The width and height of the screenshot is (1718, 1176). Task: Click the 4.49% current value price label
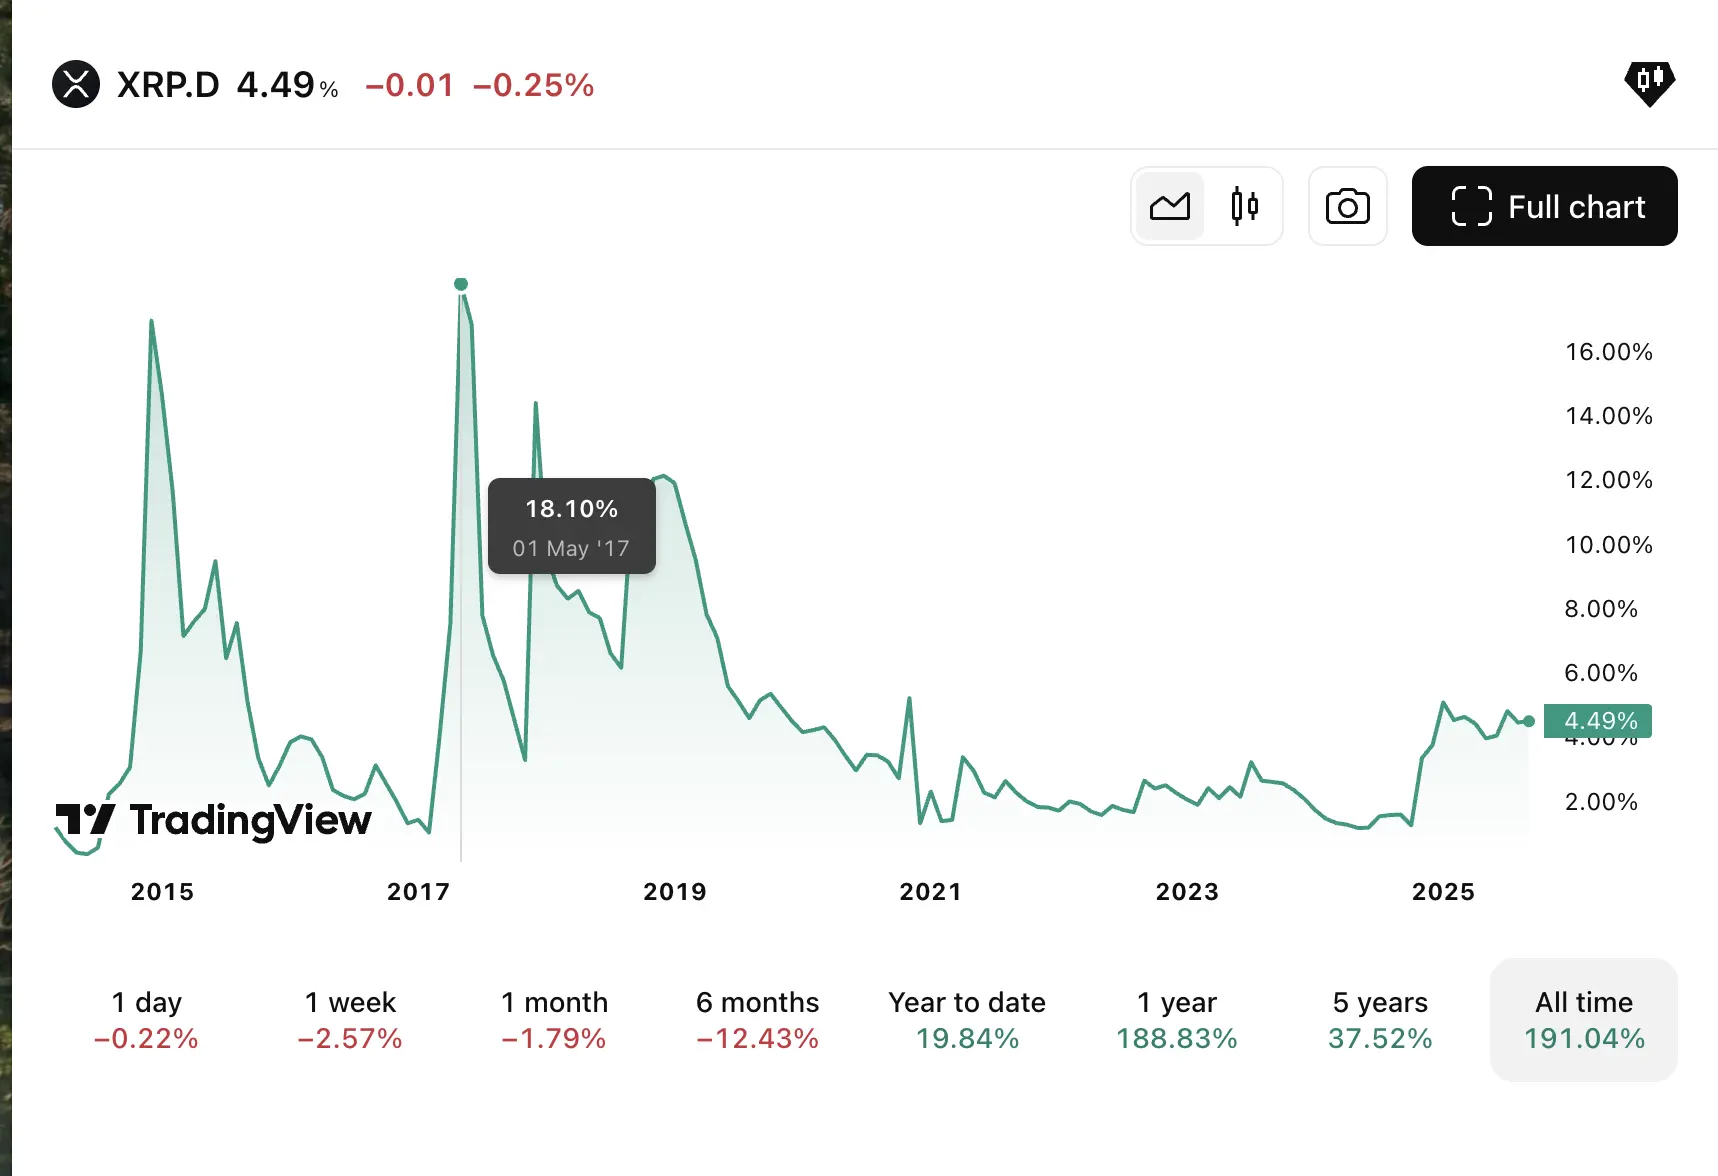click(x=1599, y=721)
